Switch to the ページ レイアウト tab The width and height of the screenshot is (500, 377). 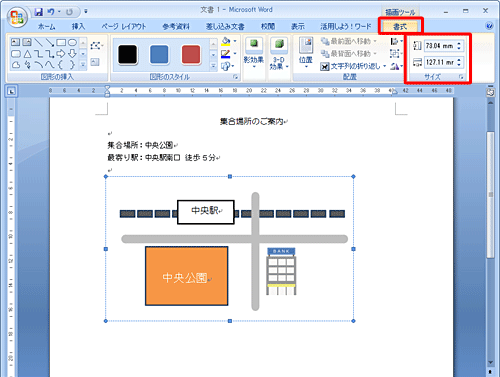tap(124, 27)
